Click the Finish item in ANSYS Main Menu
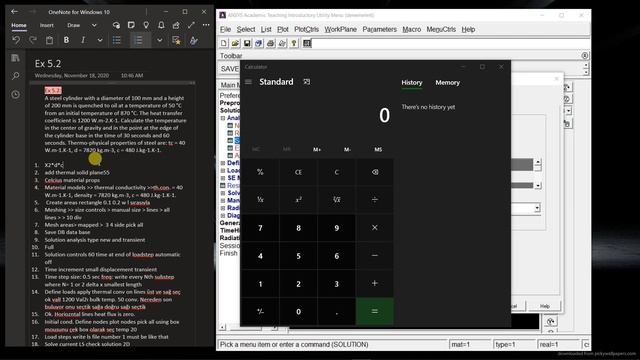The image size is (640, 360). (x=229, y=253)
